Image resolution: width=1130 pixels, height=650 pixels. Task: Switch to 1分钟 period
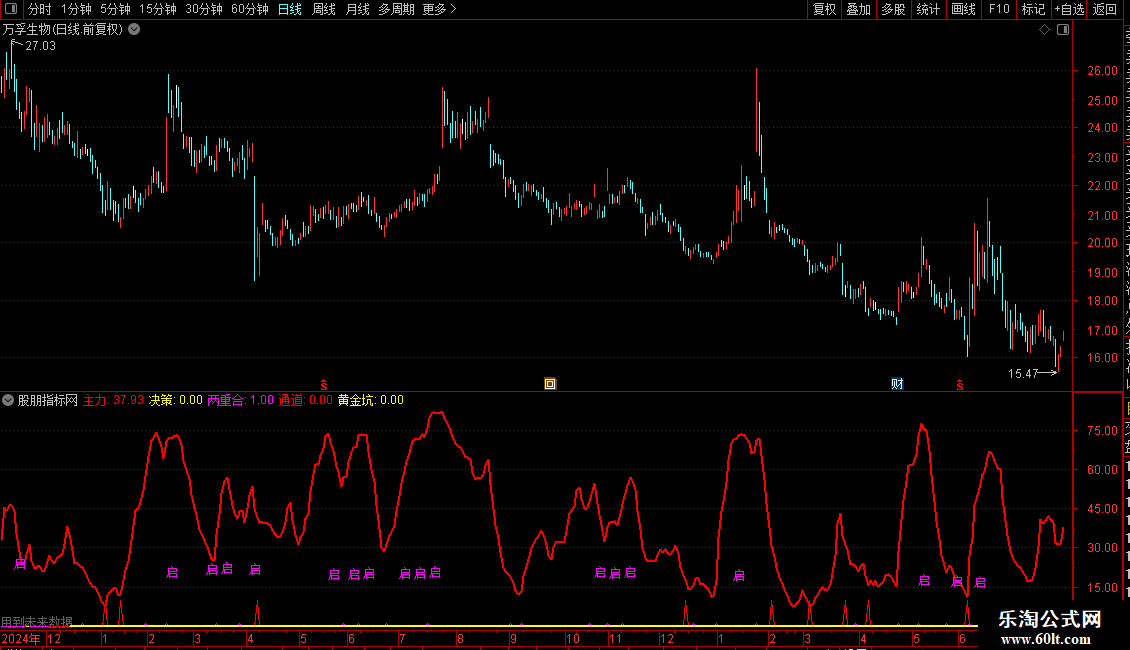[x=76, y=9]
